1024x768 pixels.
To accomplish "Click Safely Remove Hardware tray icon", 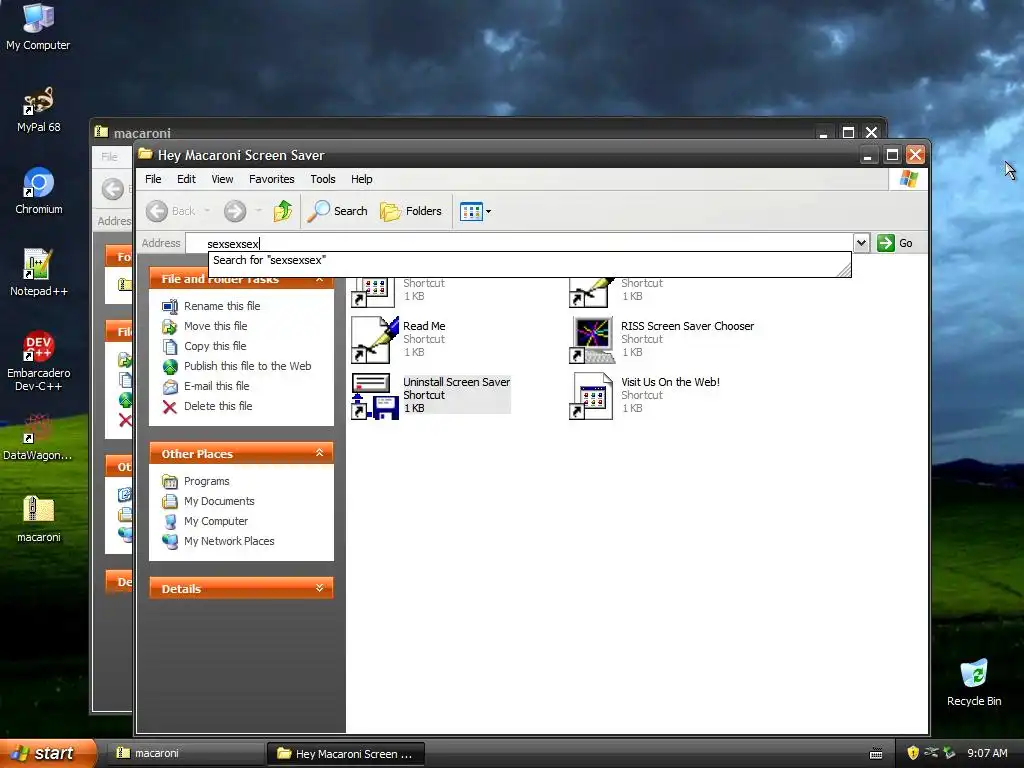I will point(949,753).
